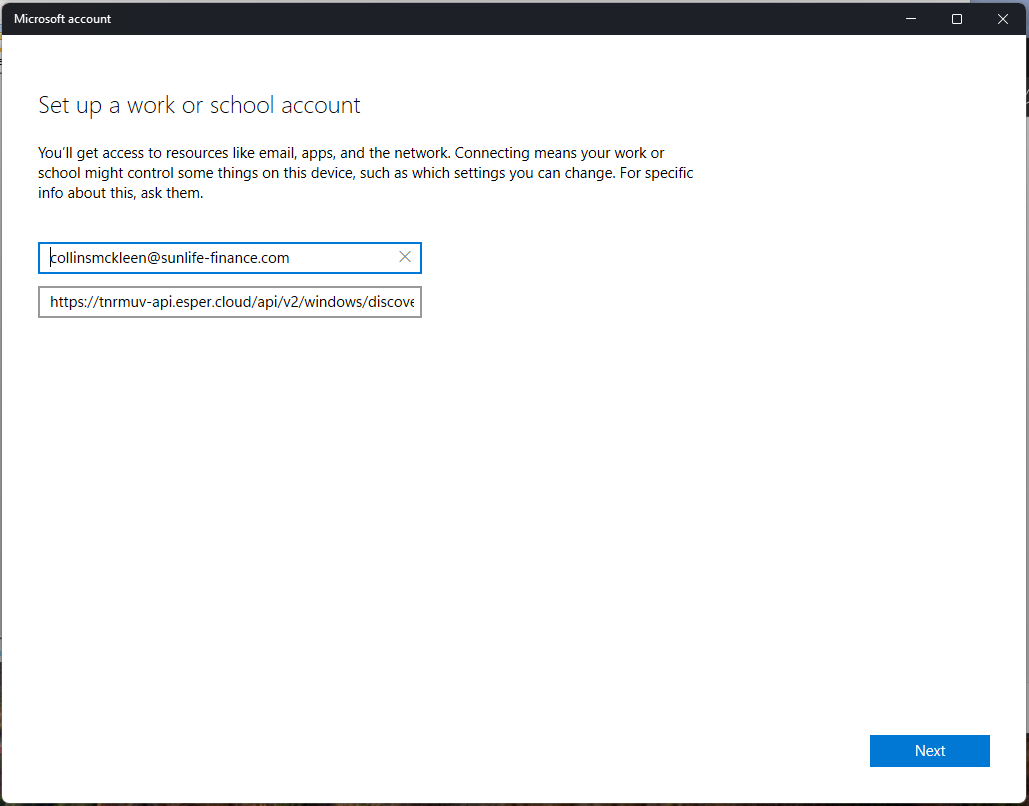Click empty title bar area beside "Microsoft account"
This screenshot has width=1029, height=806.
pyautogui.click(x=500, y=19)
